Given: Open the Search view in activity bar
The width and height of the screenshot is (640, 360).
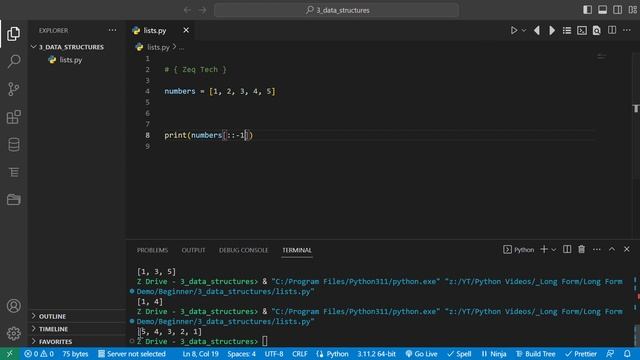Looking at the screenshot, I should (x=13, y=61).
